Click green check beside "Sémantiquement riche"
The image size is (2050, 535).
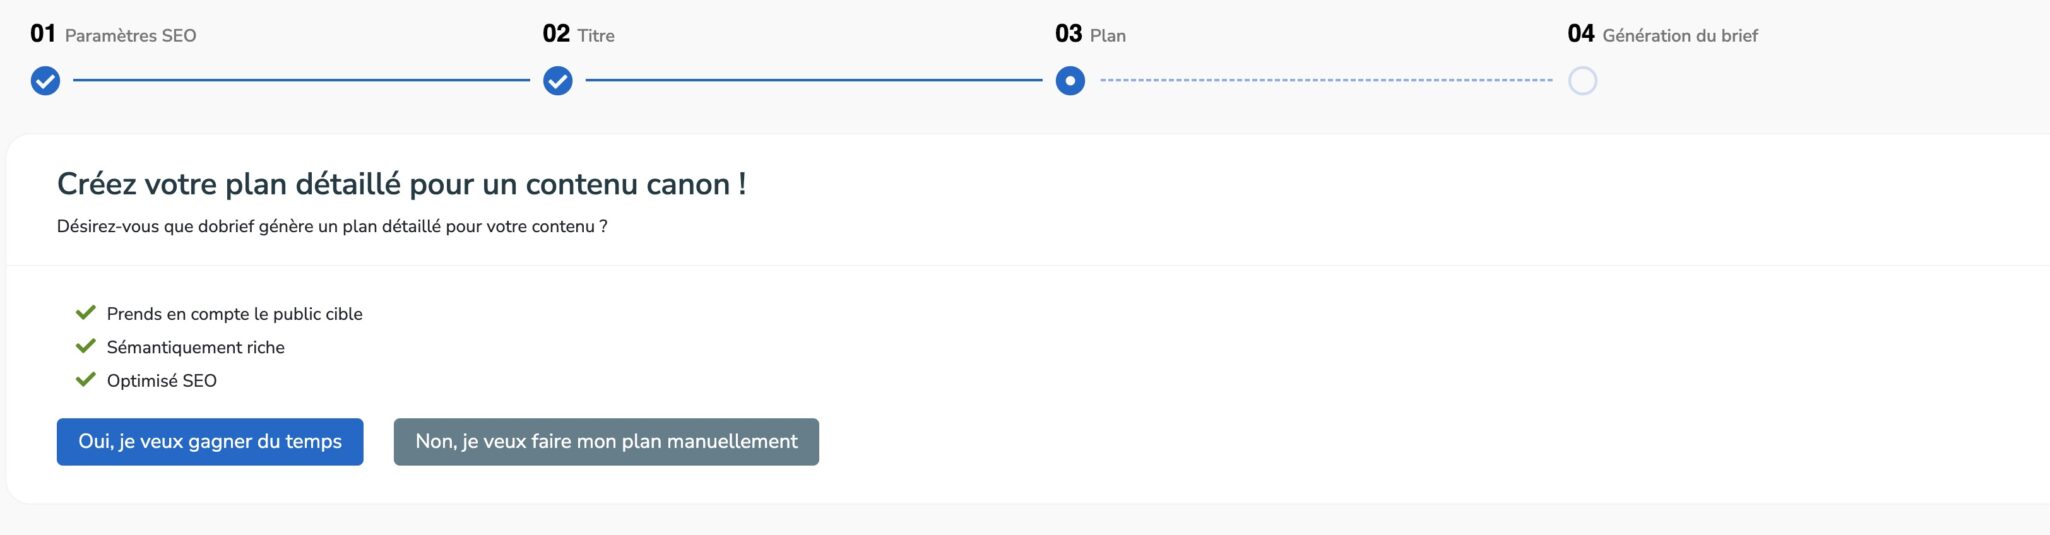click(x=86, y=346)
